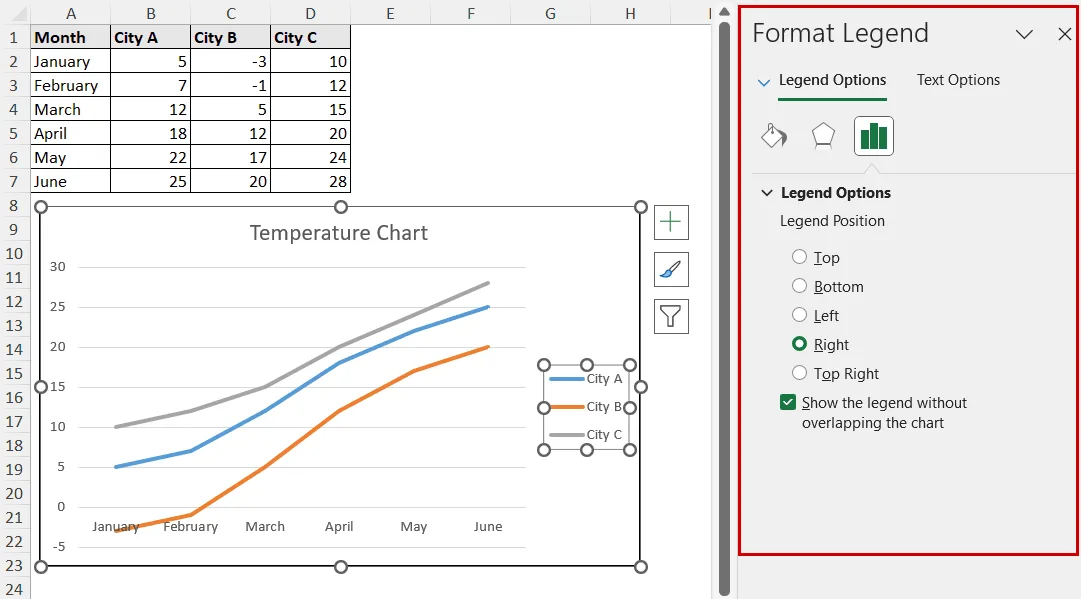Select column A header
The image size is (1081, 599).
[70, 14]
